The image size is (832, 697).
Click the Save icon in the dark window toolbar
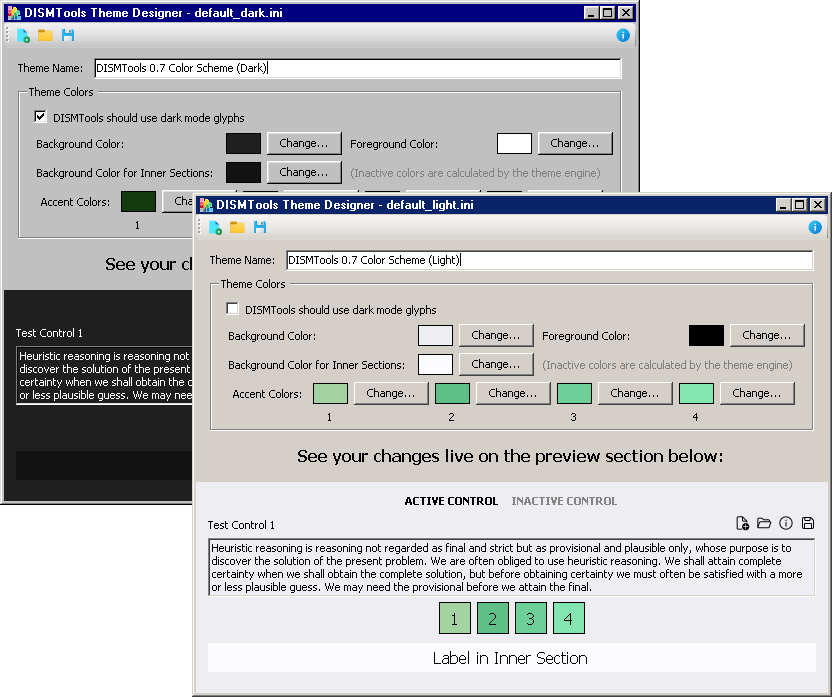(68, 36)
